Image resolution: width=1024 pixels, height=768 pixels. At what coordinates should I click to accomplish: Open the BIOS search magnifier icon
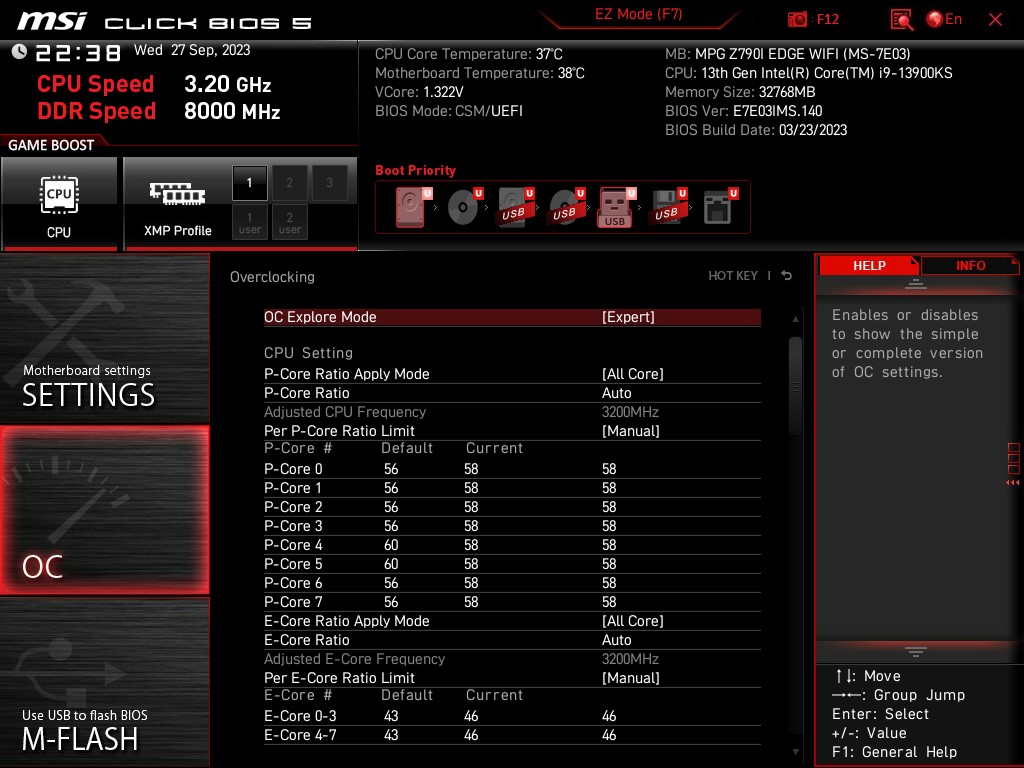901,20
